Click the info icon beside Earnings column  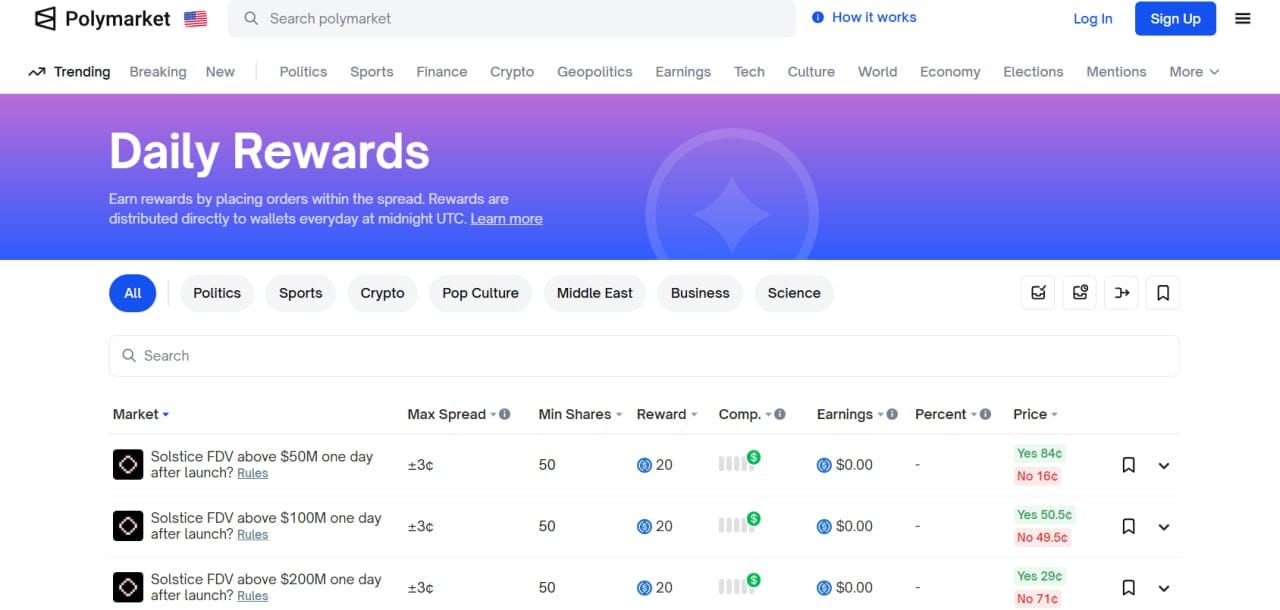point(892,414)
